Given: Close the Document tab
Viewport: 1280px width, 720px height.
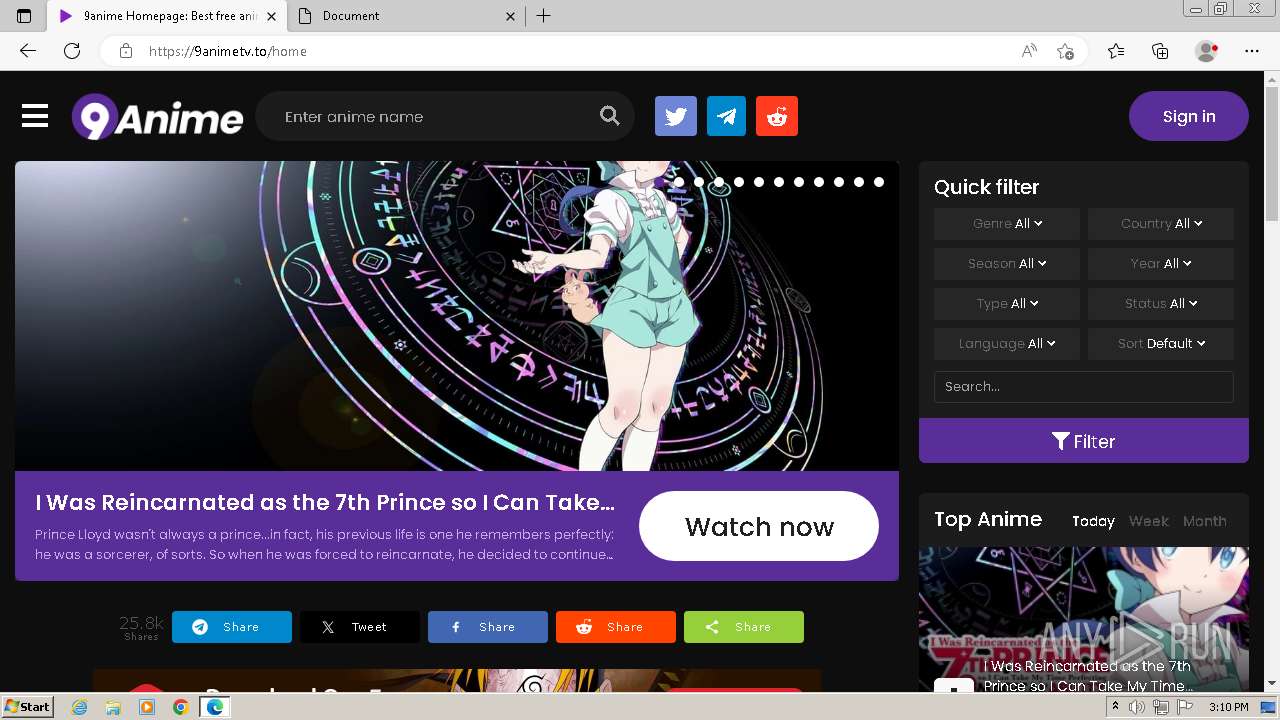Looking at the screenshot, I should pyautogui.click(x=510, y=16).
